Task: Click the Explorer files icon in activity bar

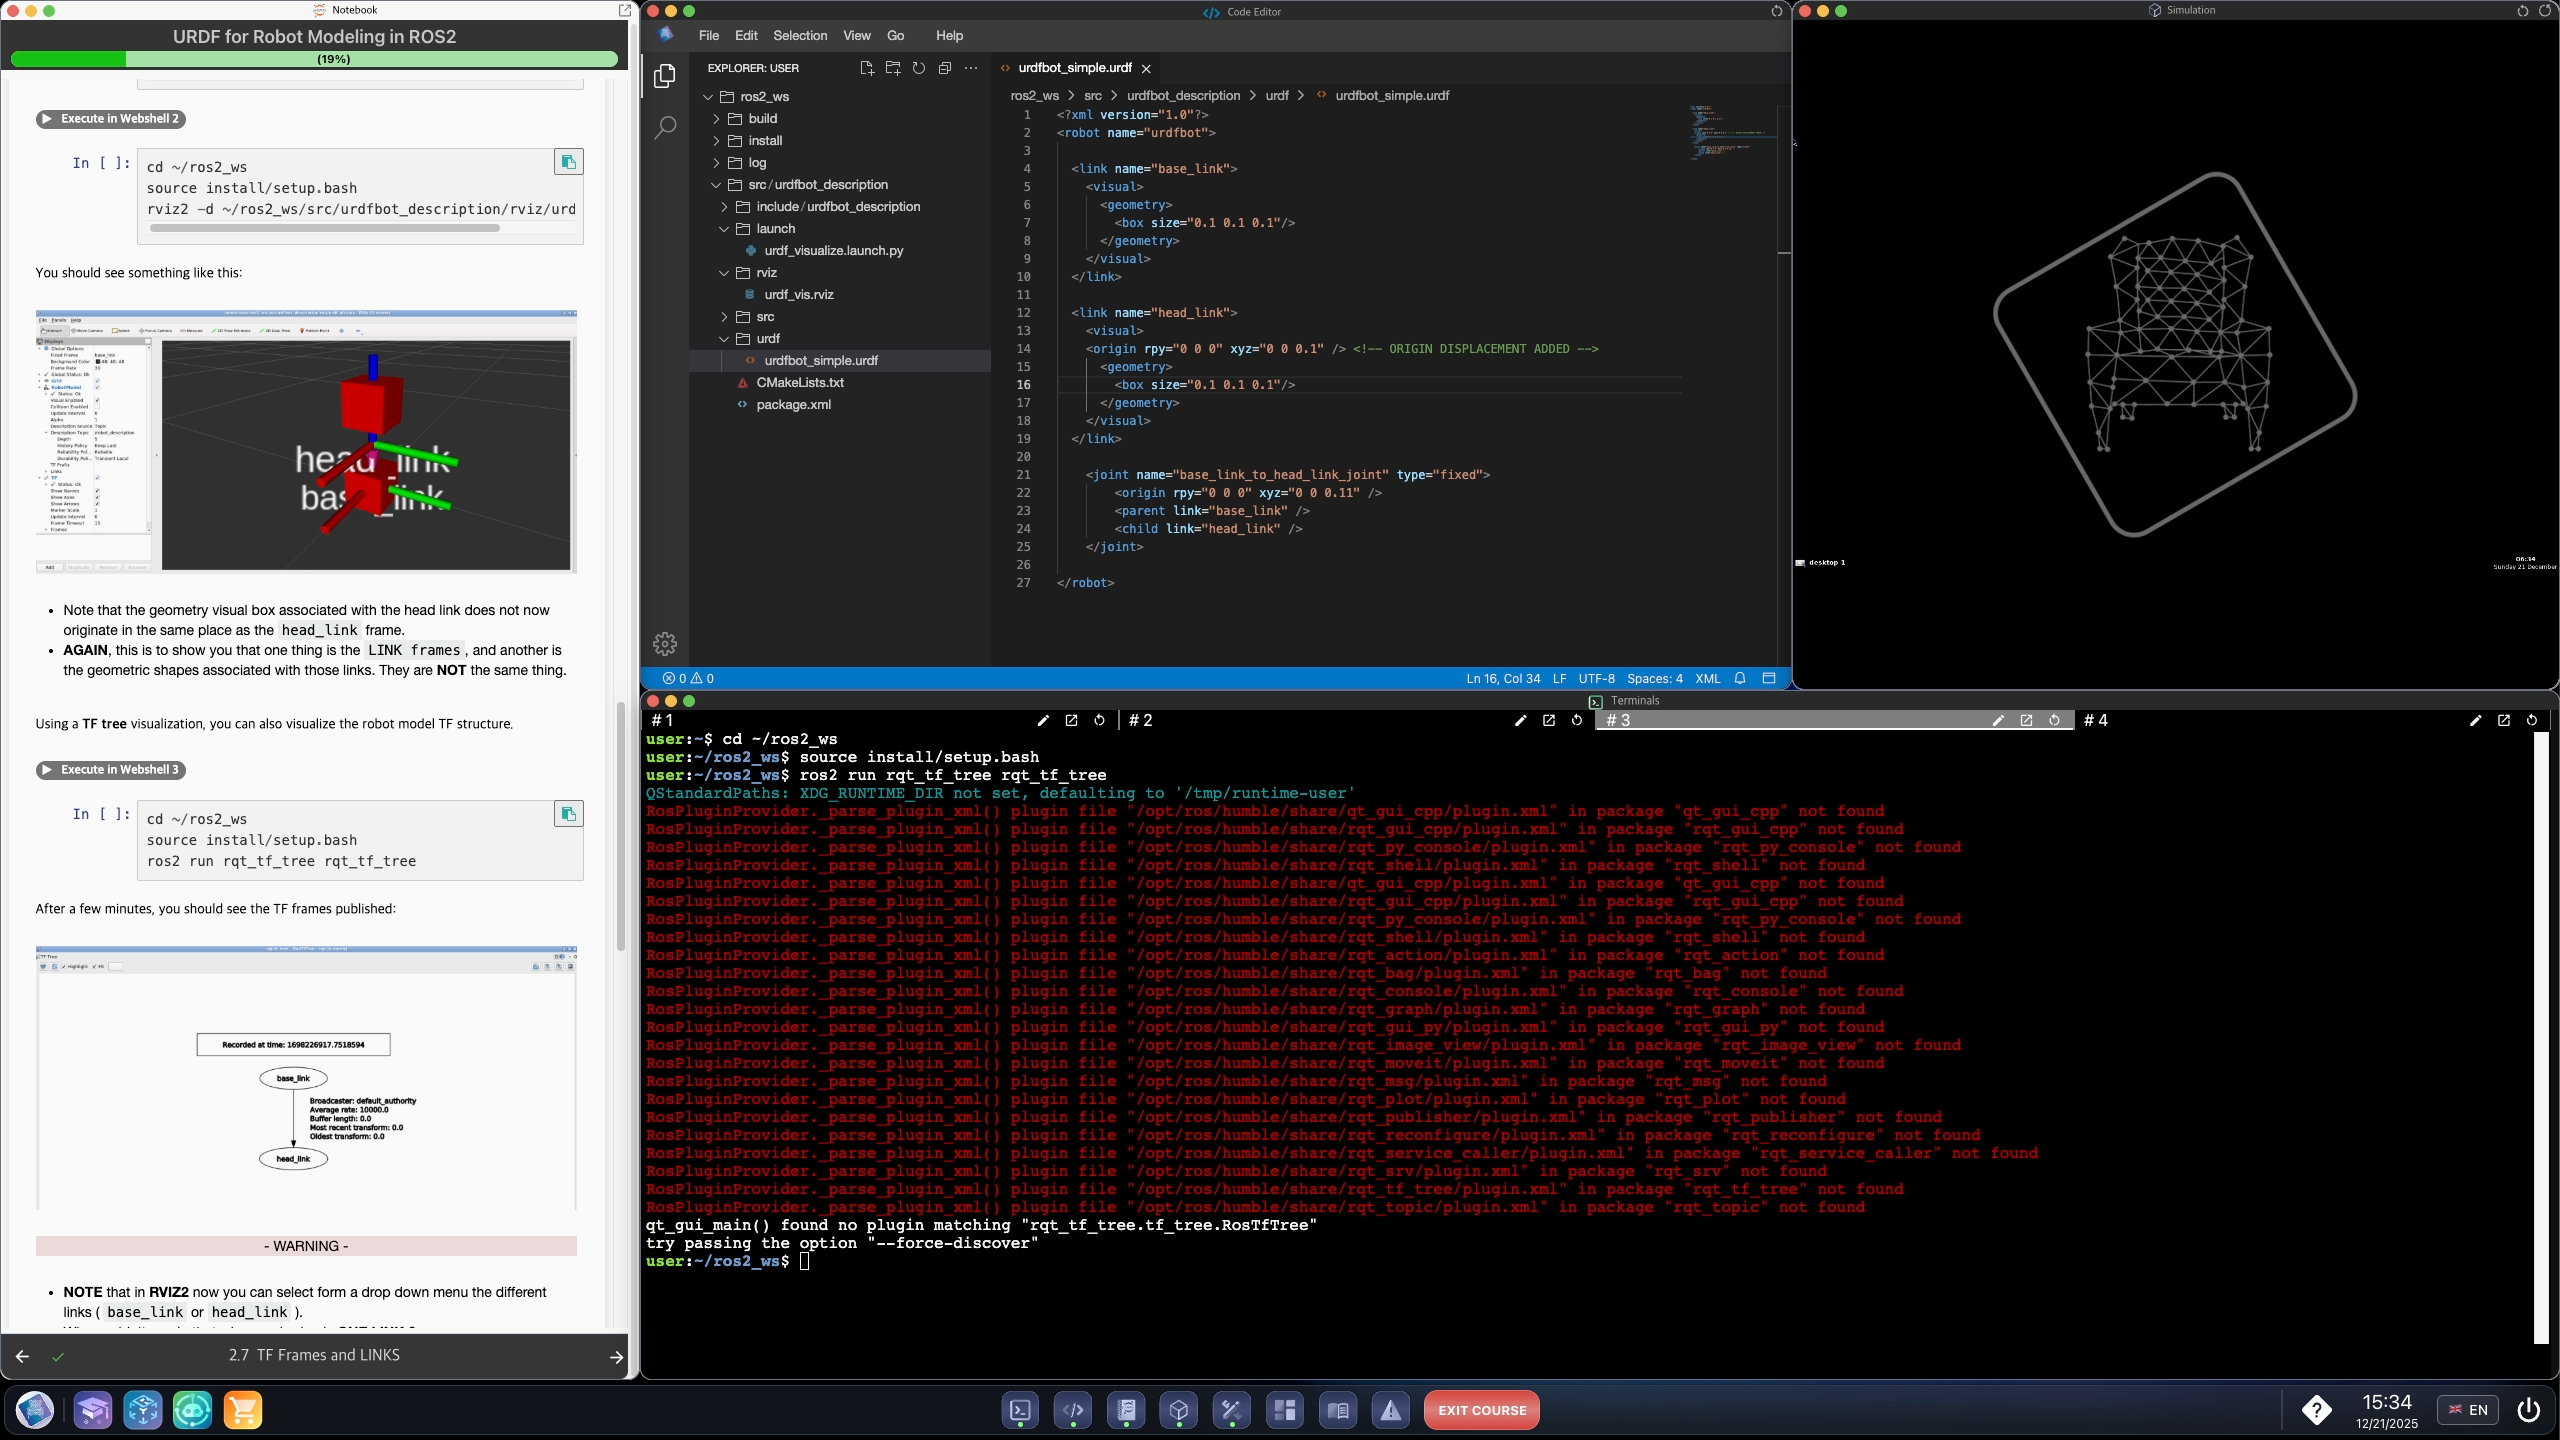Action: pyautogui.click(x=665, y=76)
